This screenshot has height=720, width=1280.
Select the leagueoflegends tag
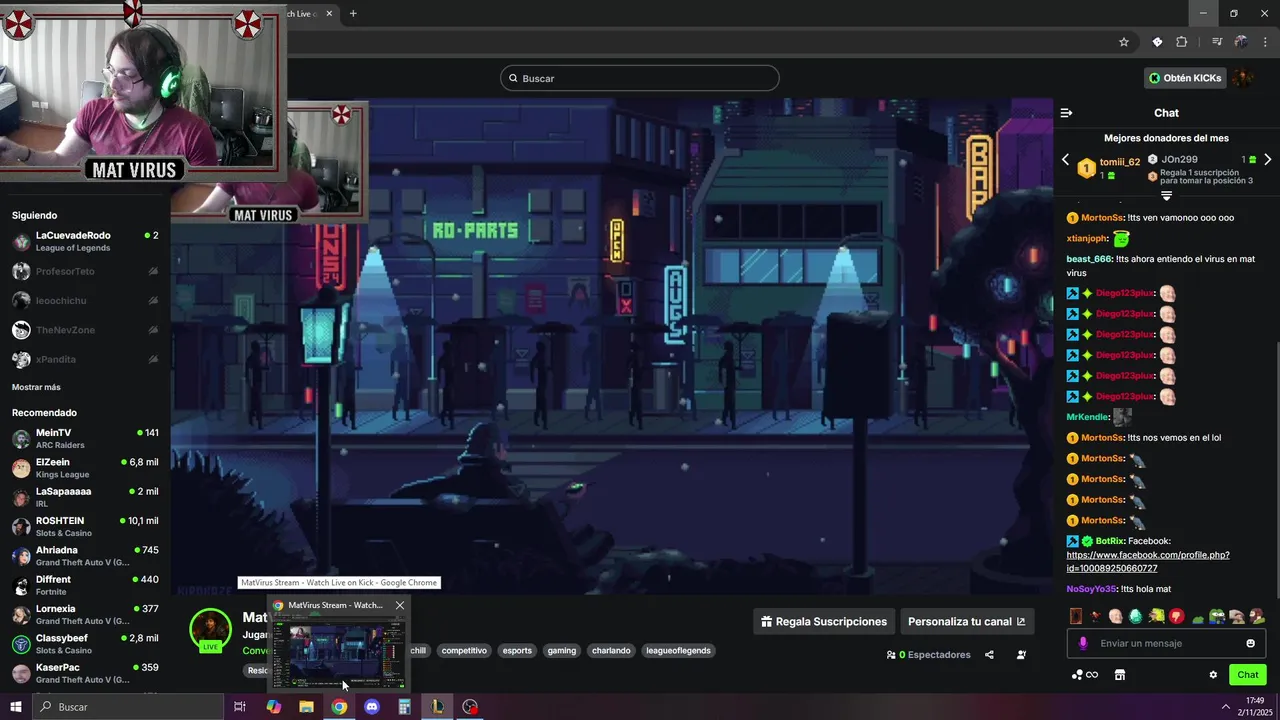(x=678, y=650)
